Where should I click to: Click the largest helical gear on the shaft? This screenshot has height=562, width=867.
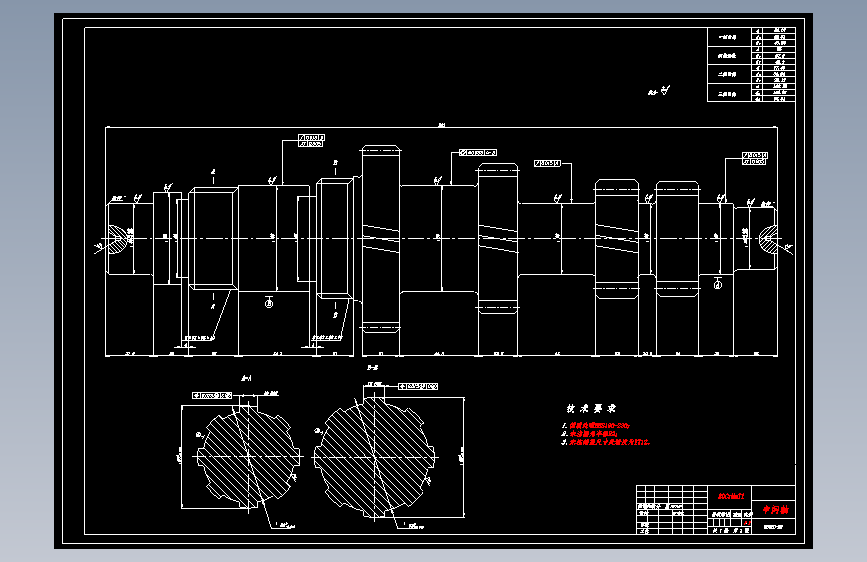tap(380, 238)
